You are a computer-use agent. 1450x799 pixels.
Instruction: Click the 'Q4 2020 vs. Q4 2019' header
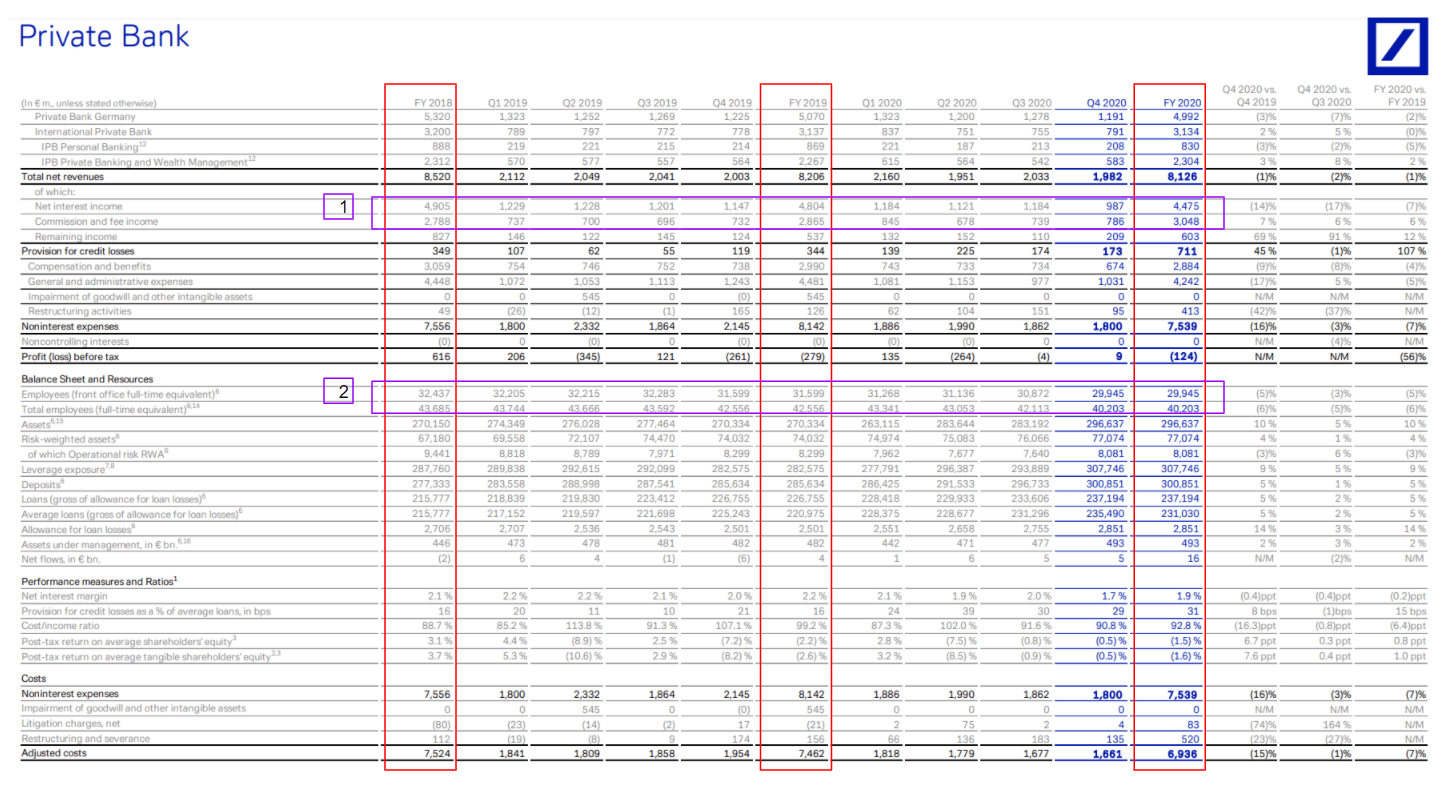click(1249, 97)
